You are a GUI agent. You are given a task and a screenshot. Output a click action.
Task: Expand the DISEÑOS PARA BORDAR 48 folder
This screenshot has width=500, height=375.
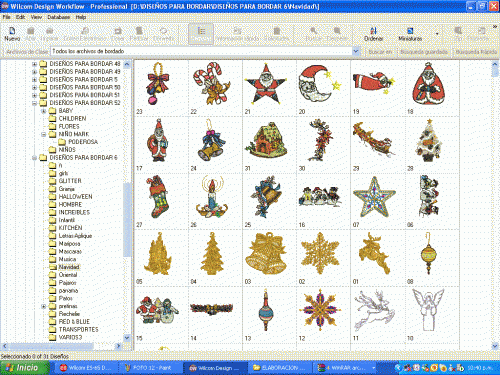pos(34,64)
